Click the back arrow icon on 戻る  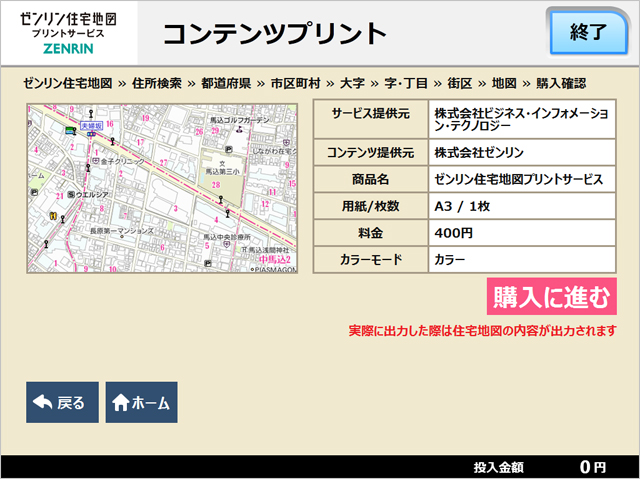(42, 402)
